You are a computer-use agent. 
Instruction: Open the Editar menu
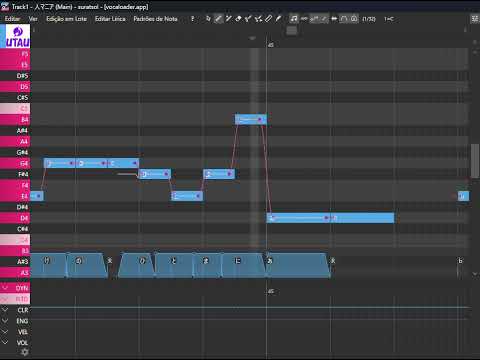point(12,19)
